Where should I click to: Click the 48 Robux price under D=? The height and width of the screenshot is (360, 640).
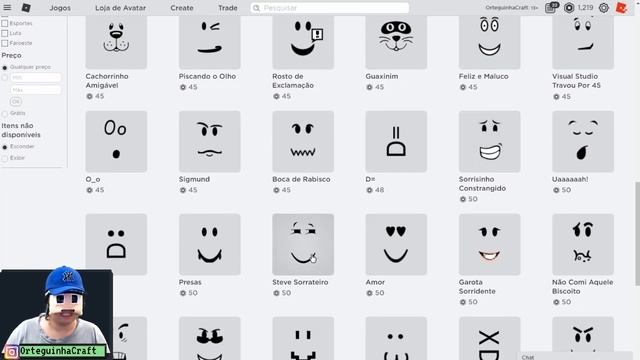(376, 190)
